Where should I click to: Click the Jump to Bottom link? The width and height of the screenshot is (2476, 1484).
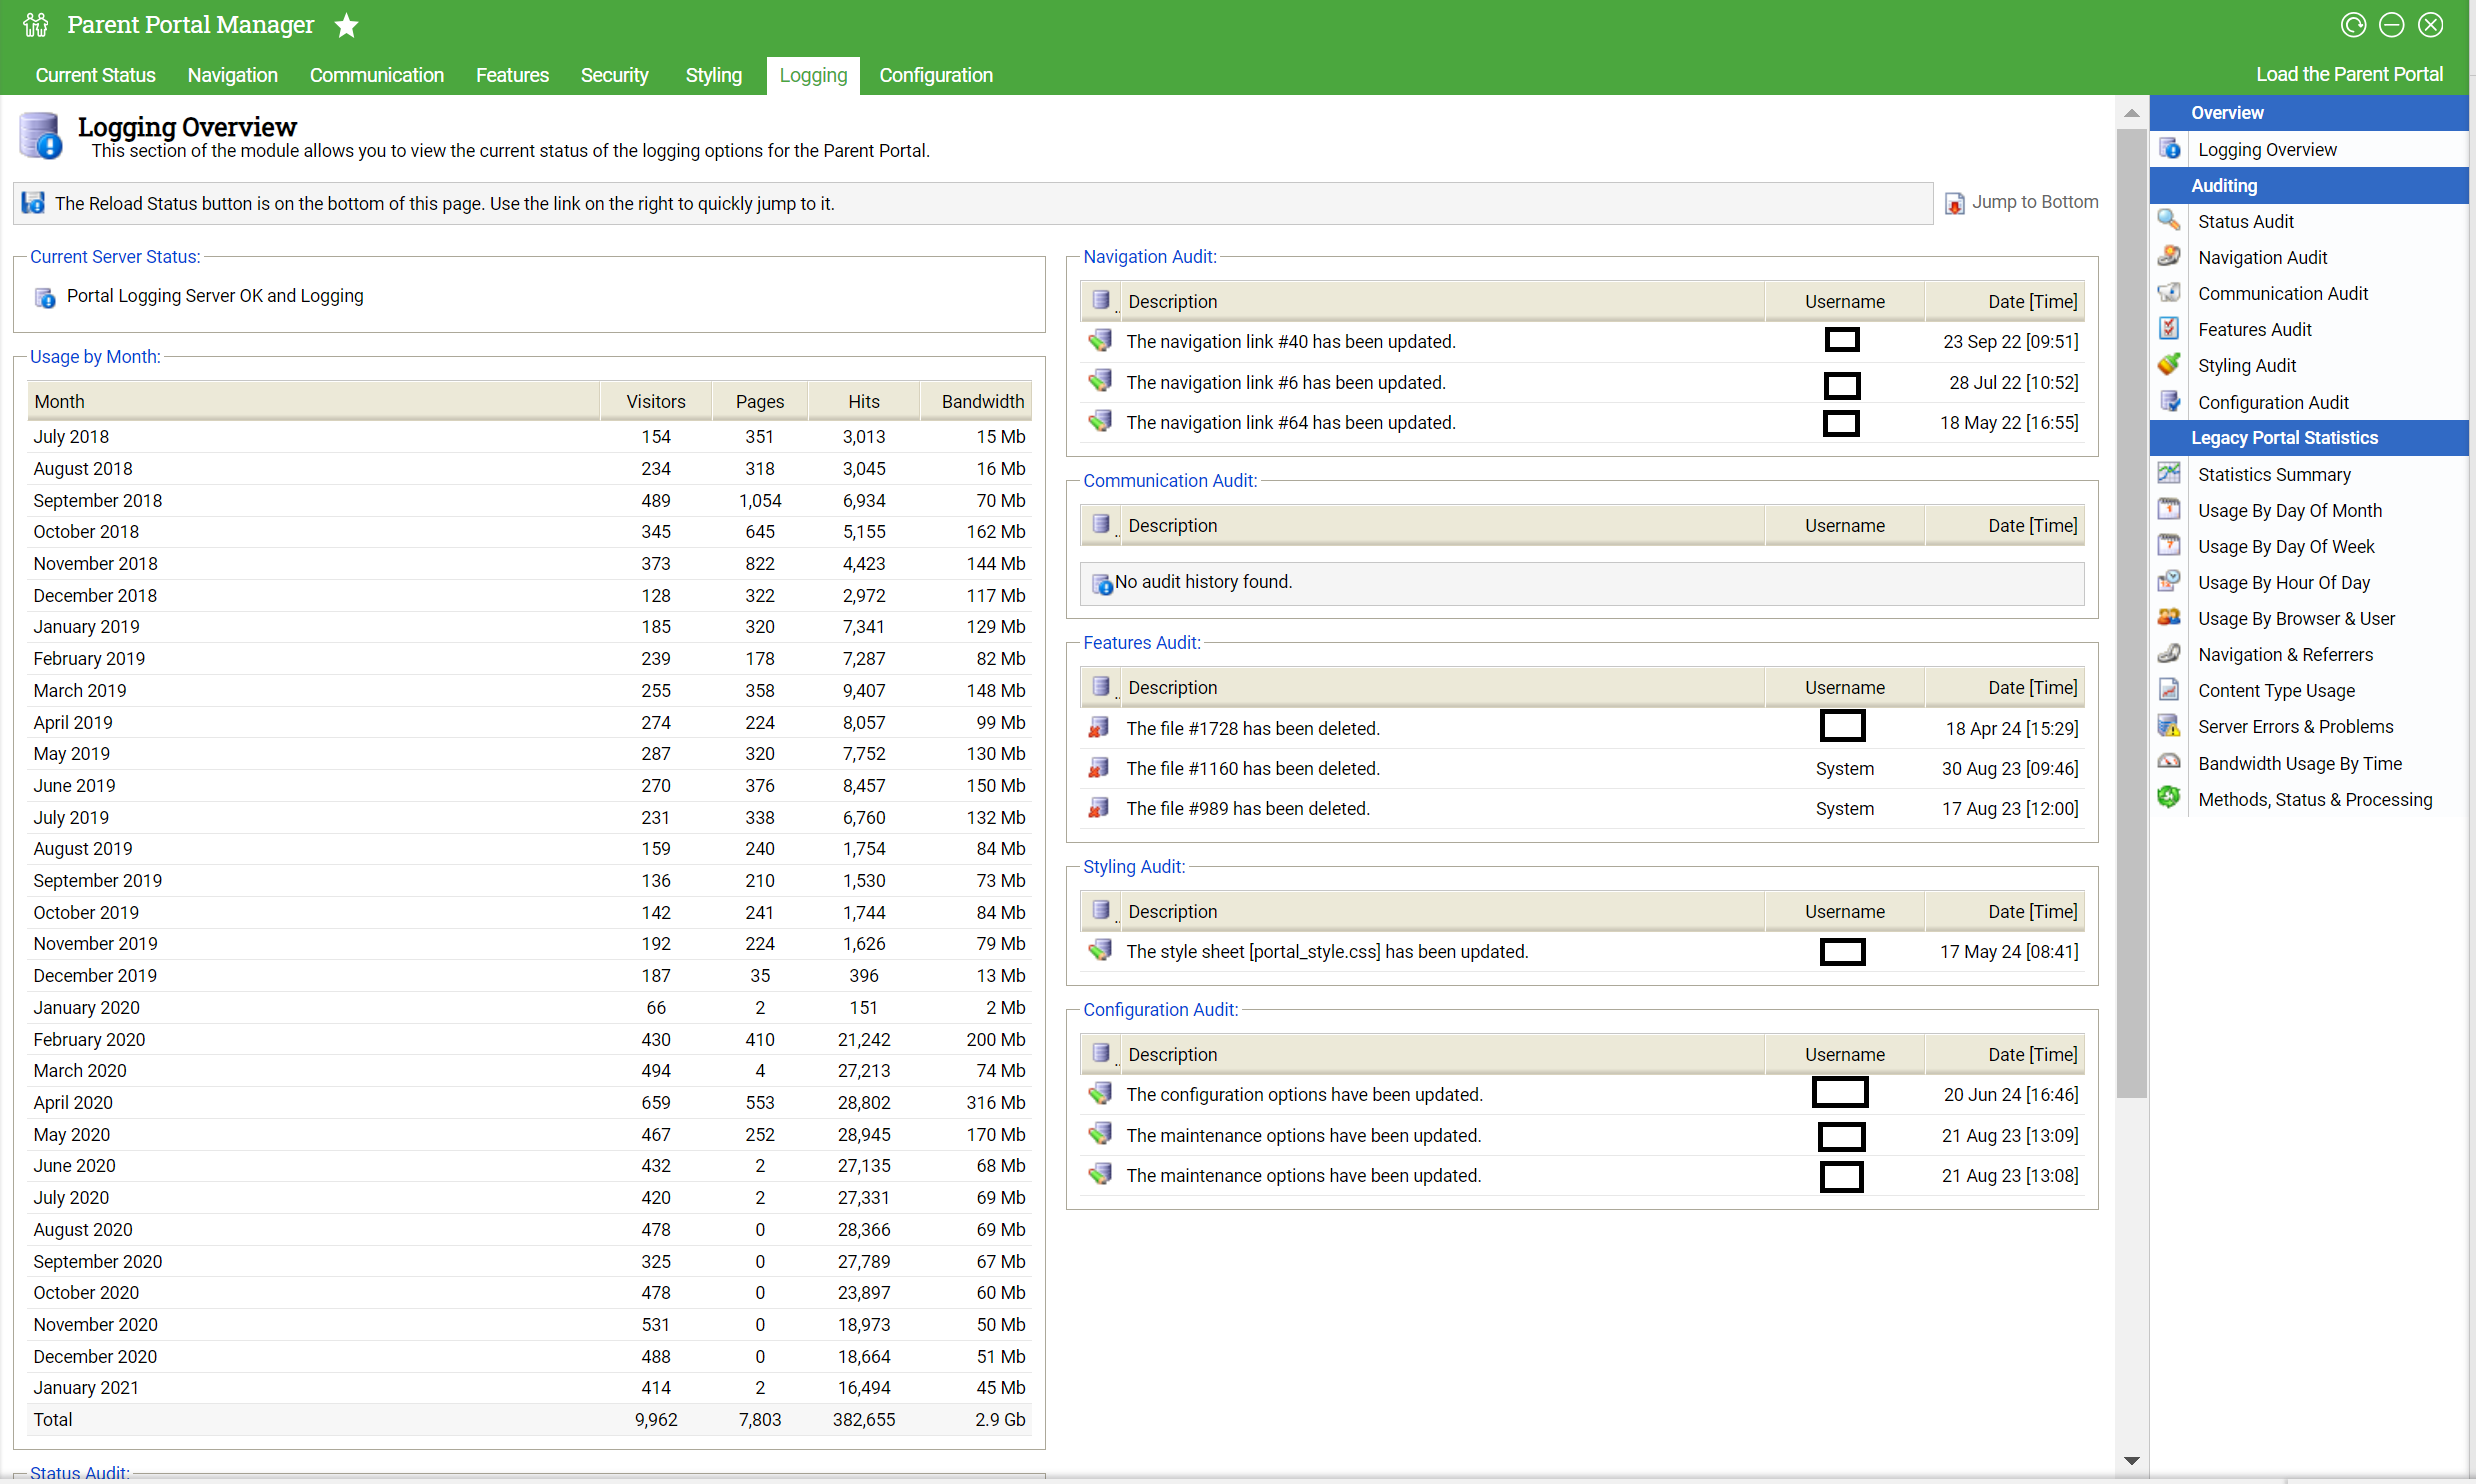pos(2033,202)
